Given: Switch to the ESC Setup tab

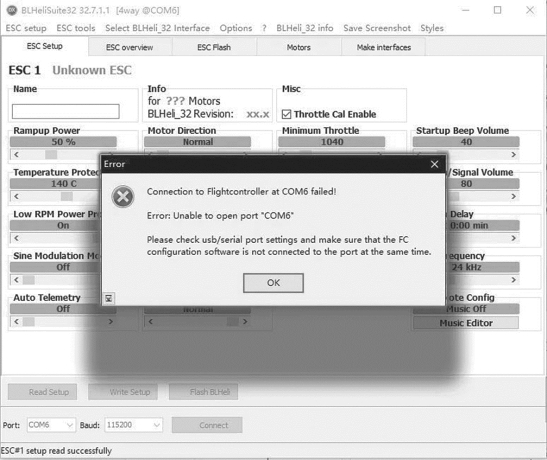Looking at the screenshot, I should [45, 46].
